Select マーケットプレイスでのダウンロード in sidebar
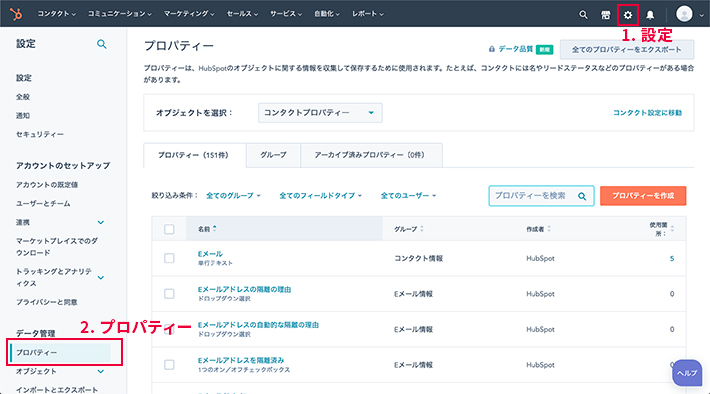This screenshot has height=394, width=710. click(x=57, y=247)
